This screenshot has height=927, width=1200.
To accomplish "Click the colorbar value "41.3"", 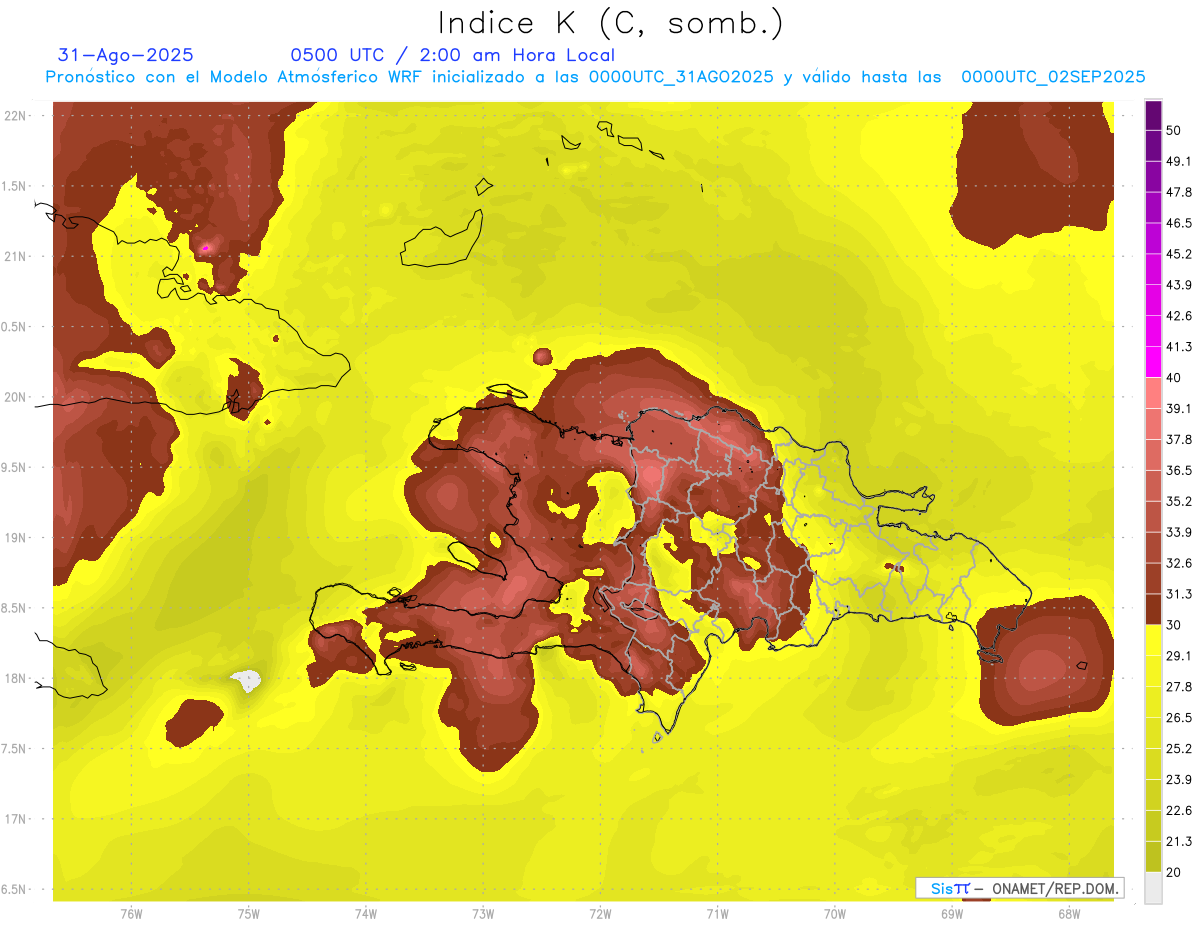I will coord(1179,347).
